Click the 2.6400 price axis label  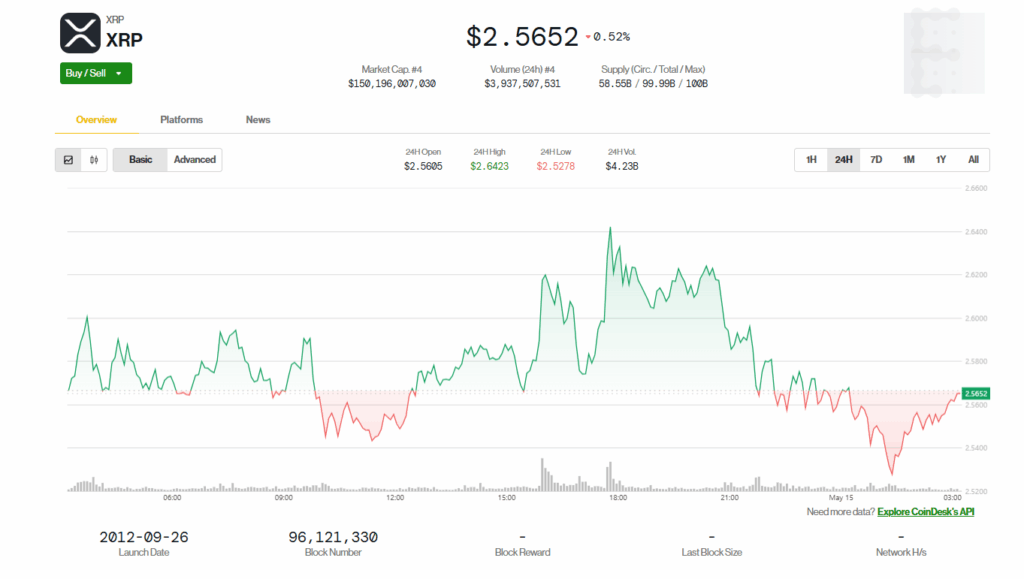click(976, 232)
